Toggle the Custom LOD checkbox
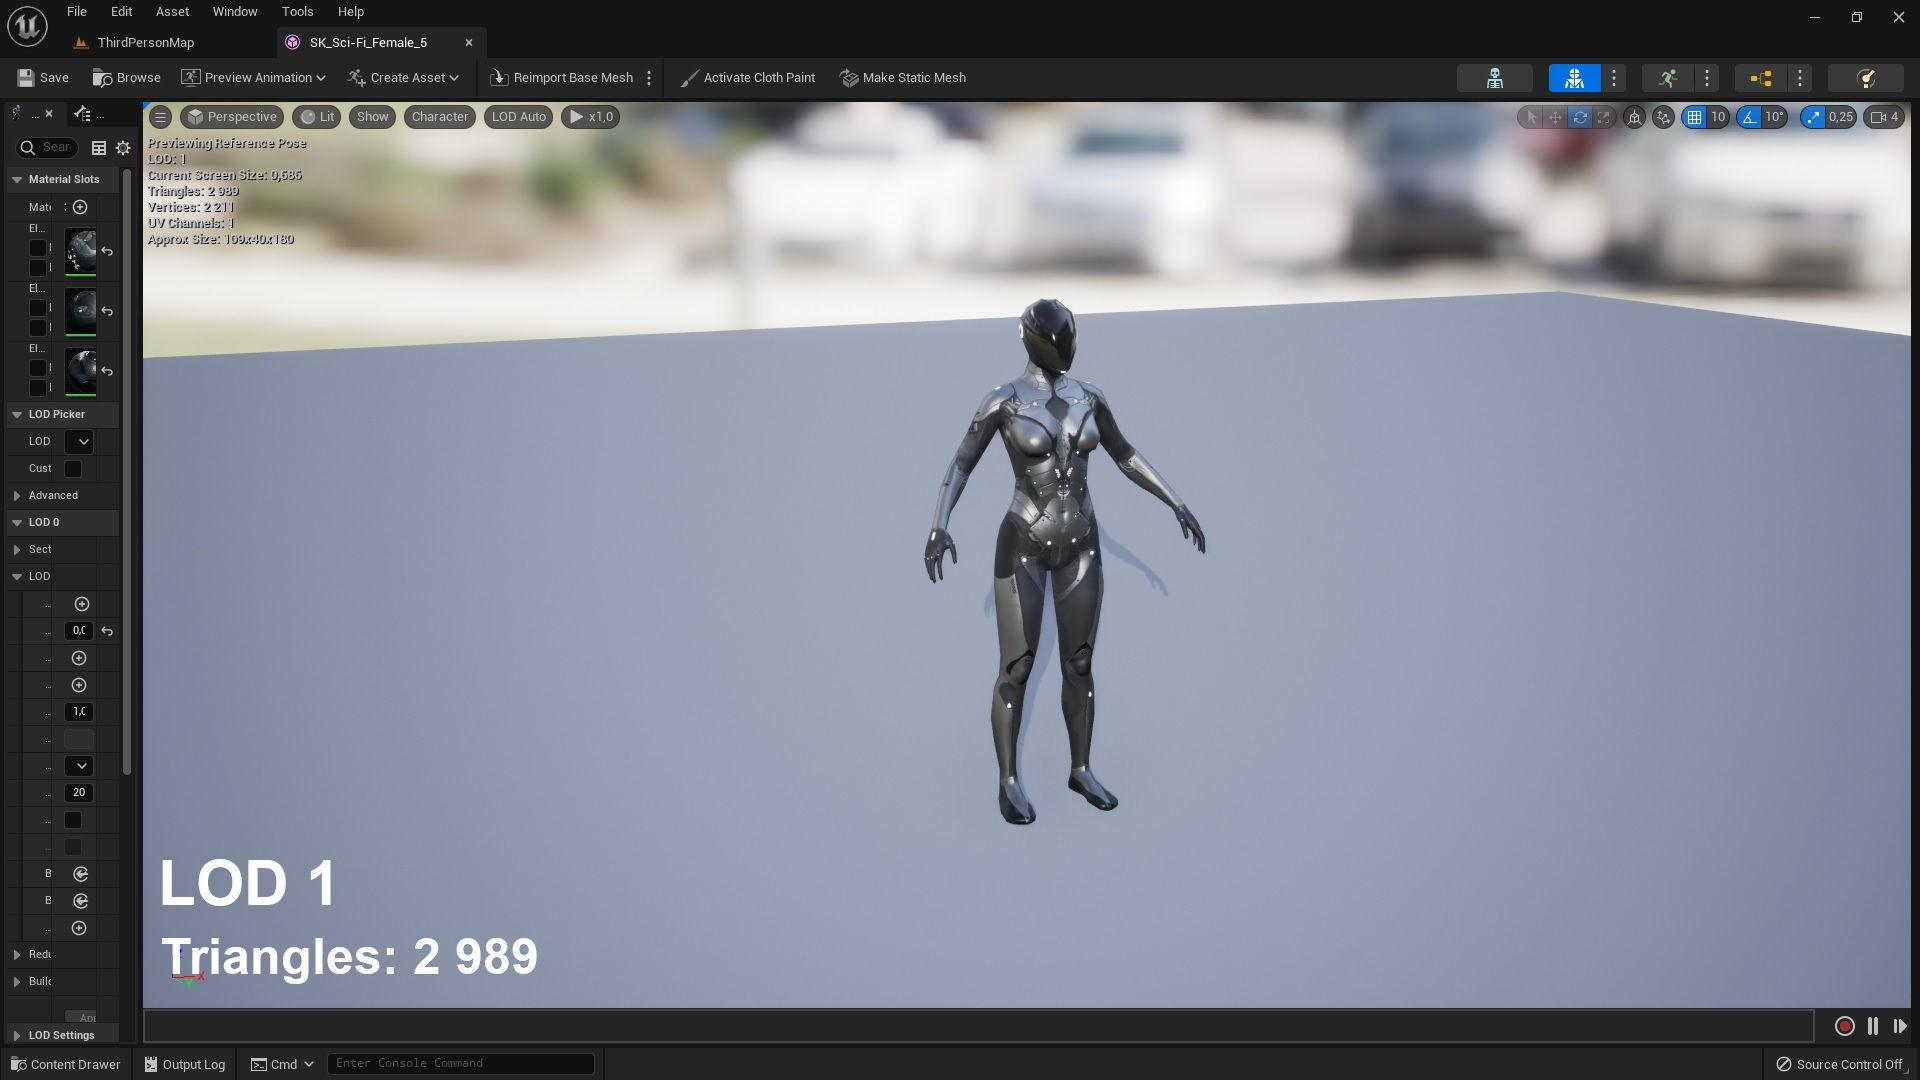Screen dimensions: 1920x1080 (73, 469)
